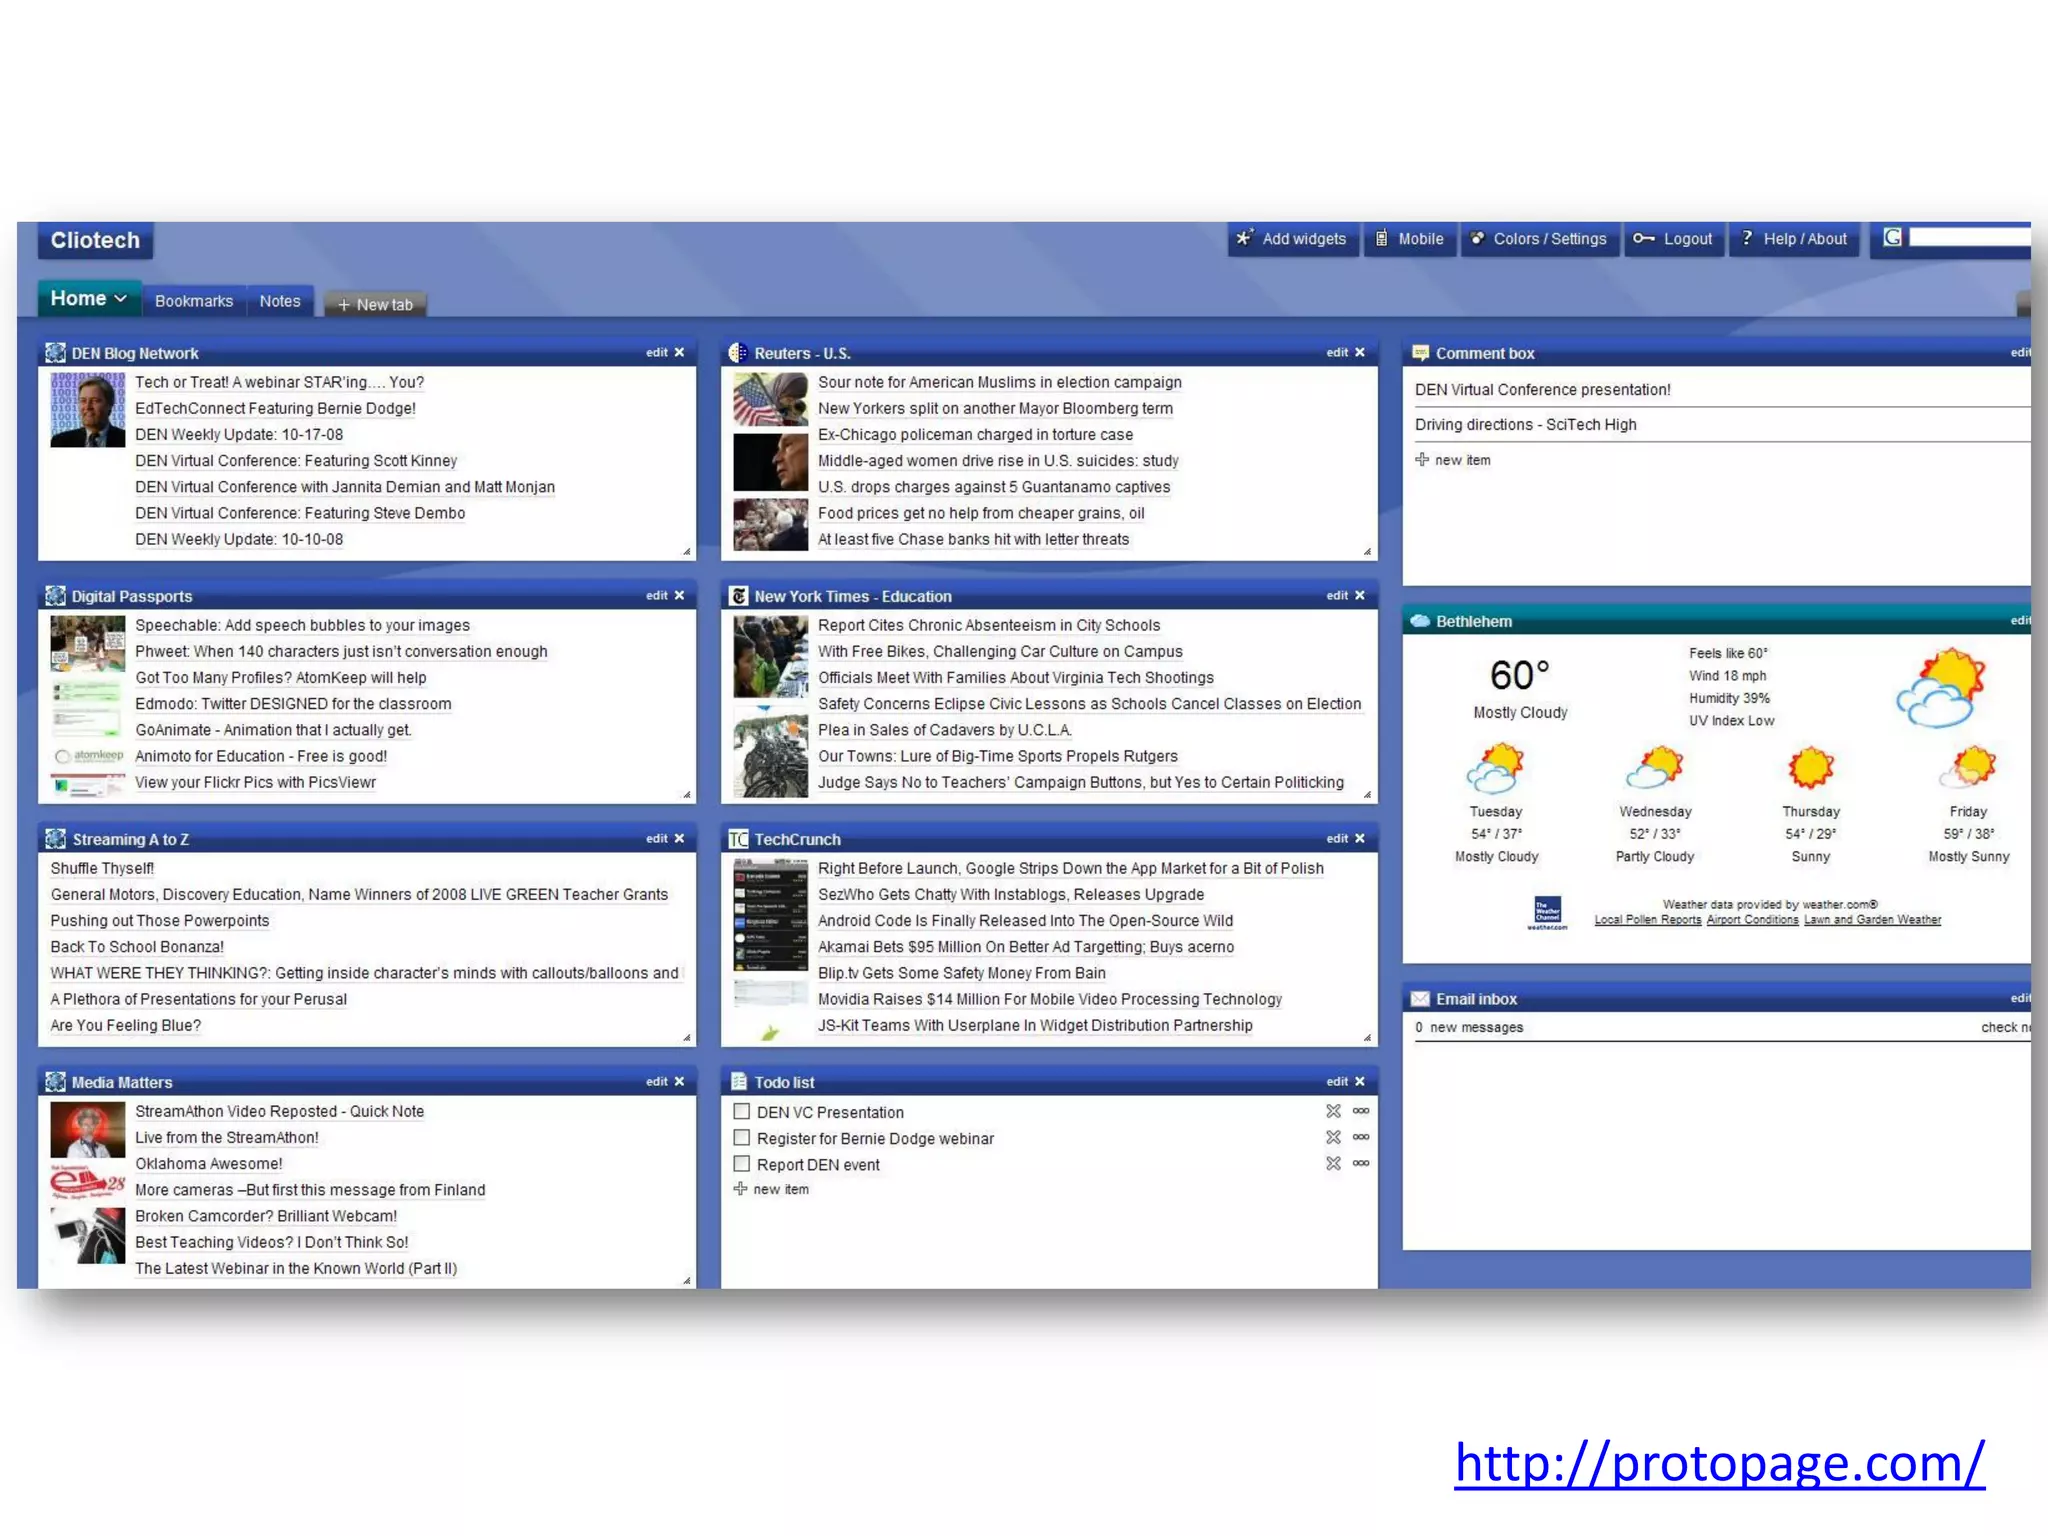The width and height of the screenshot is (2048, 1536).
Task: Open Tech or Treat! webinar post
Action: pyautogui.click(x=279, y=382)
